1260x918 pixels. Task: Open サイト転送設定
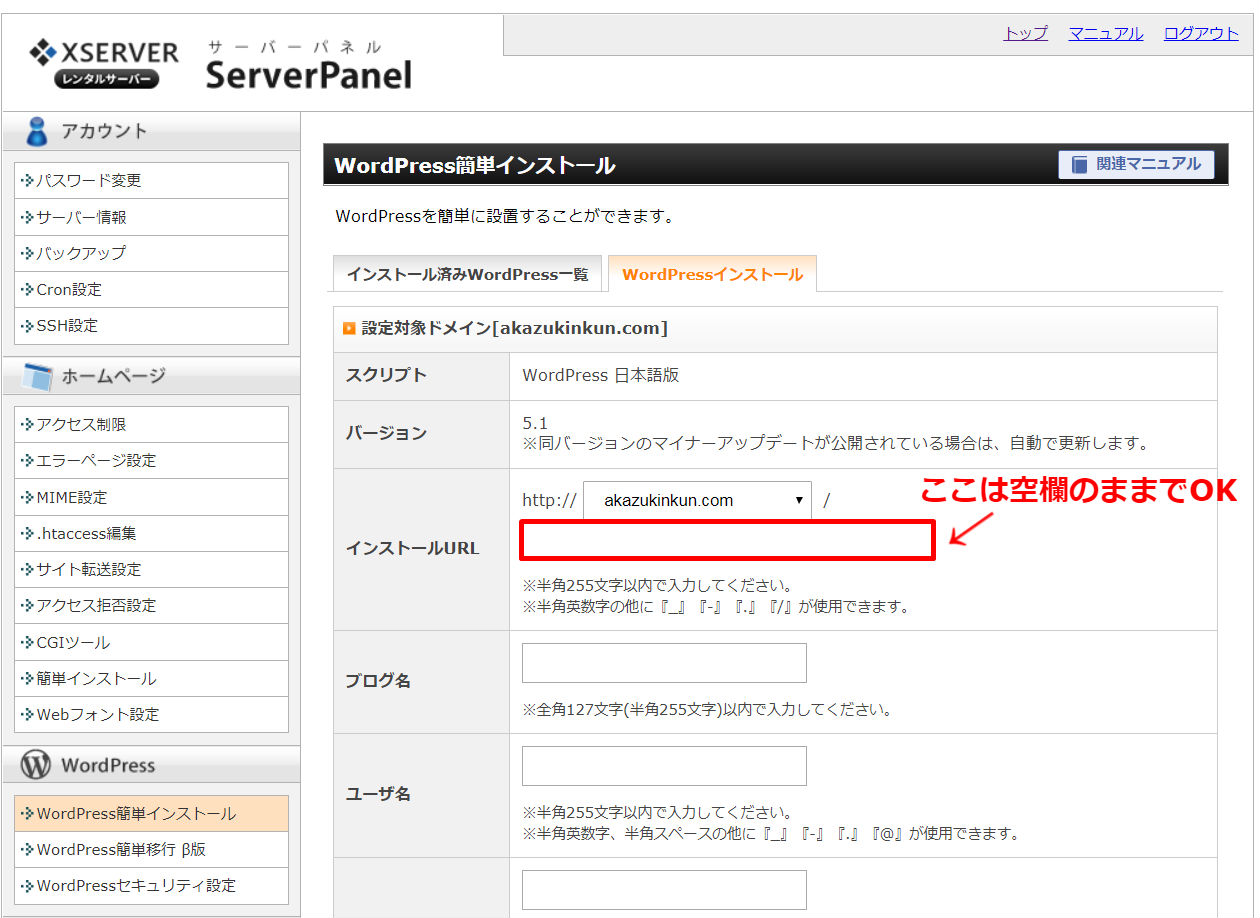point(151,569)
